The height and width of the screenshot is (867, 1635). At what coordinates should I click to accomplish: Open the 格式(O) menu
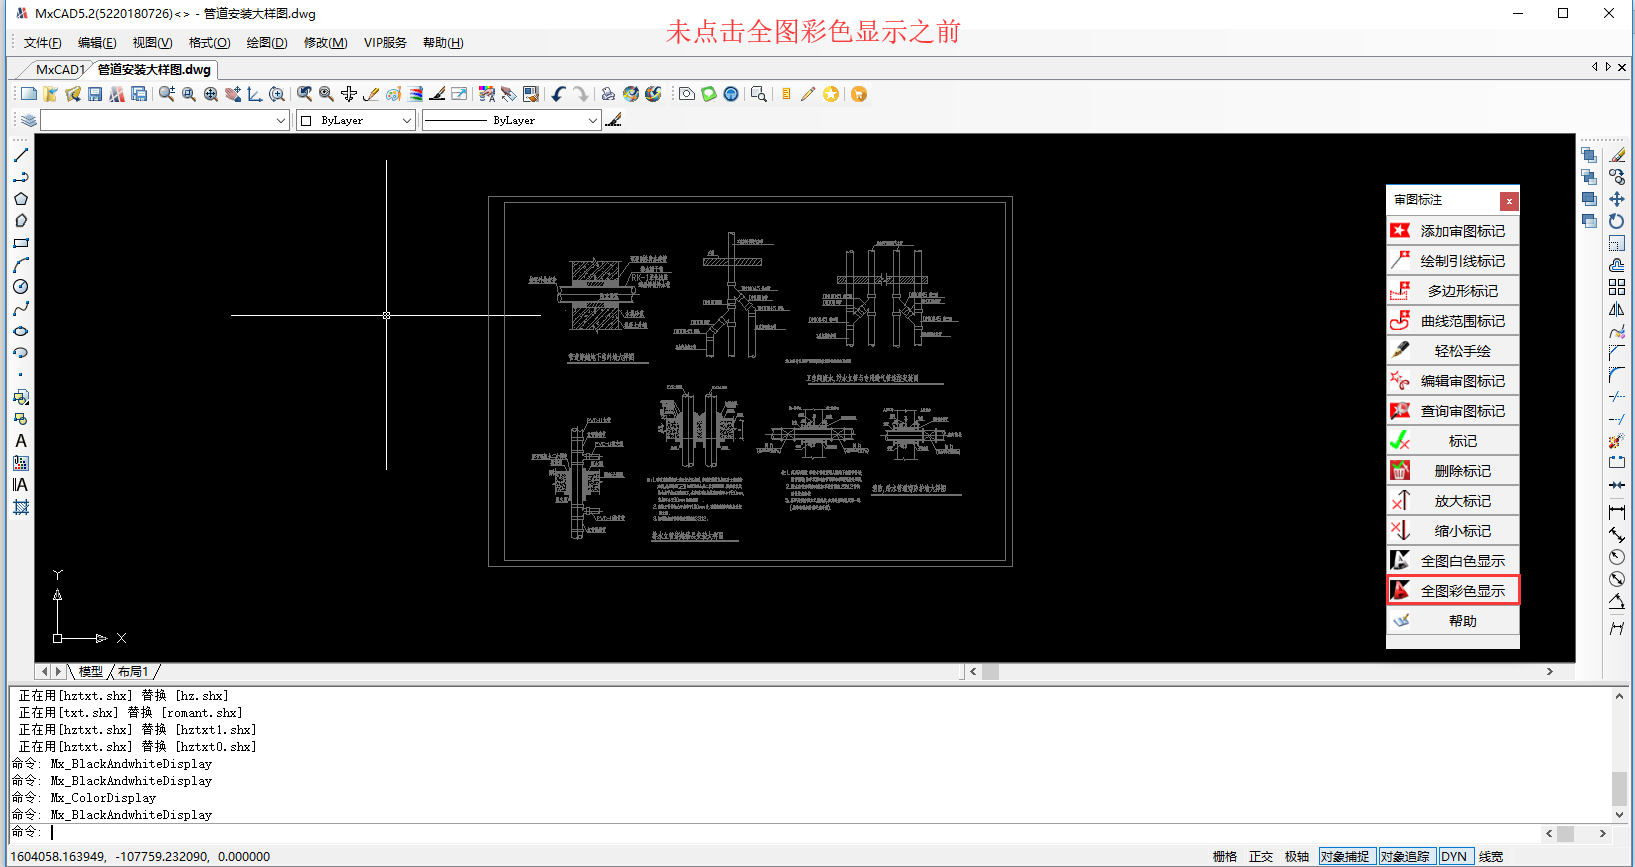pos(210,43)
